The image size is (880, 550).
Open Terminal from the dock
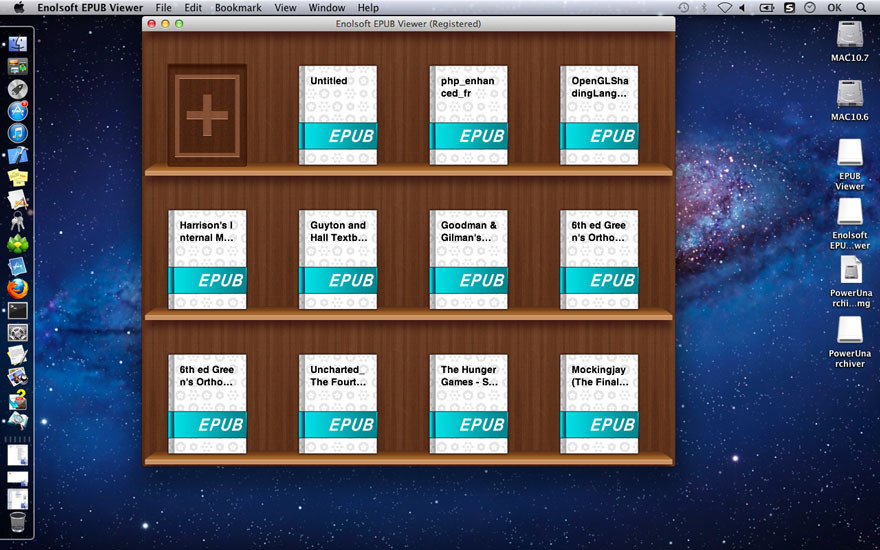[x=17, y=310]
